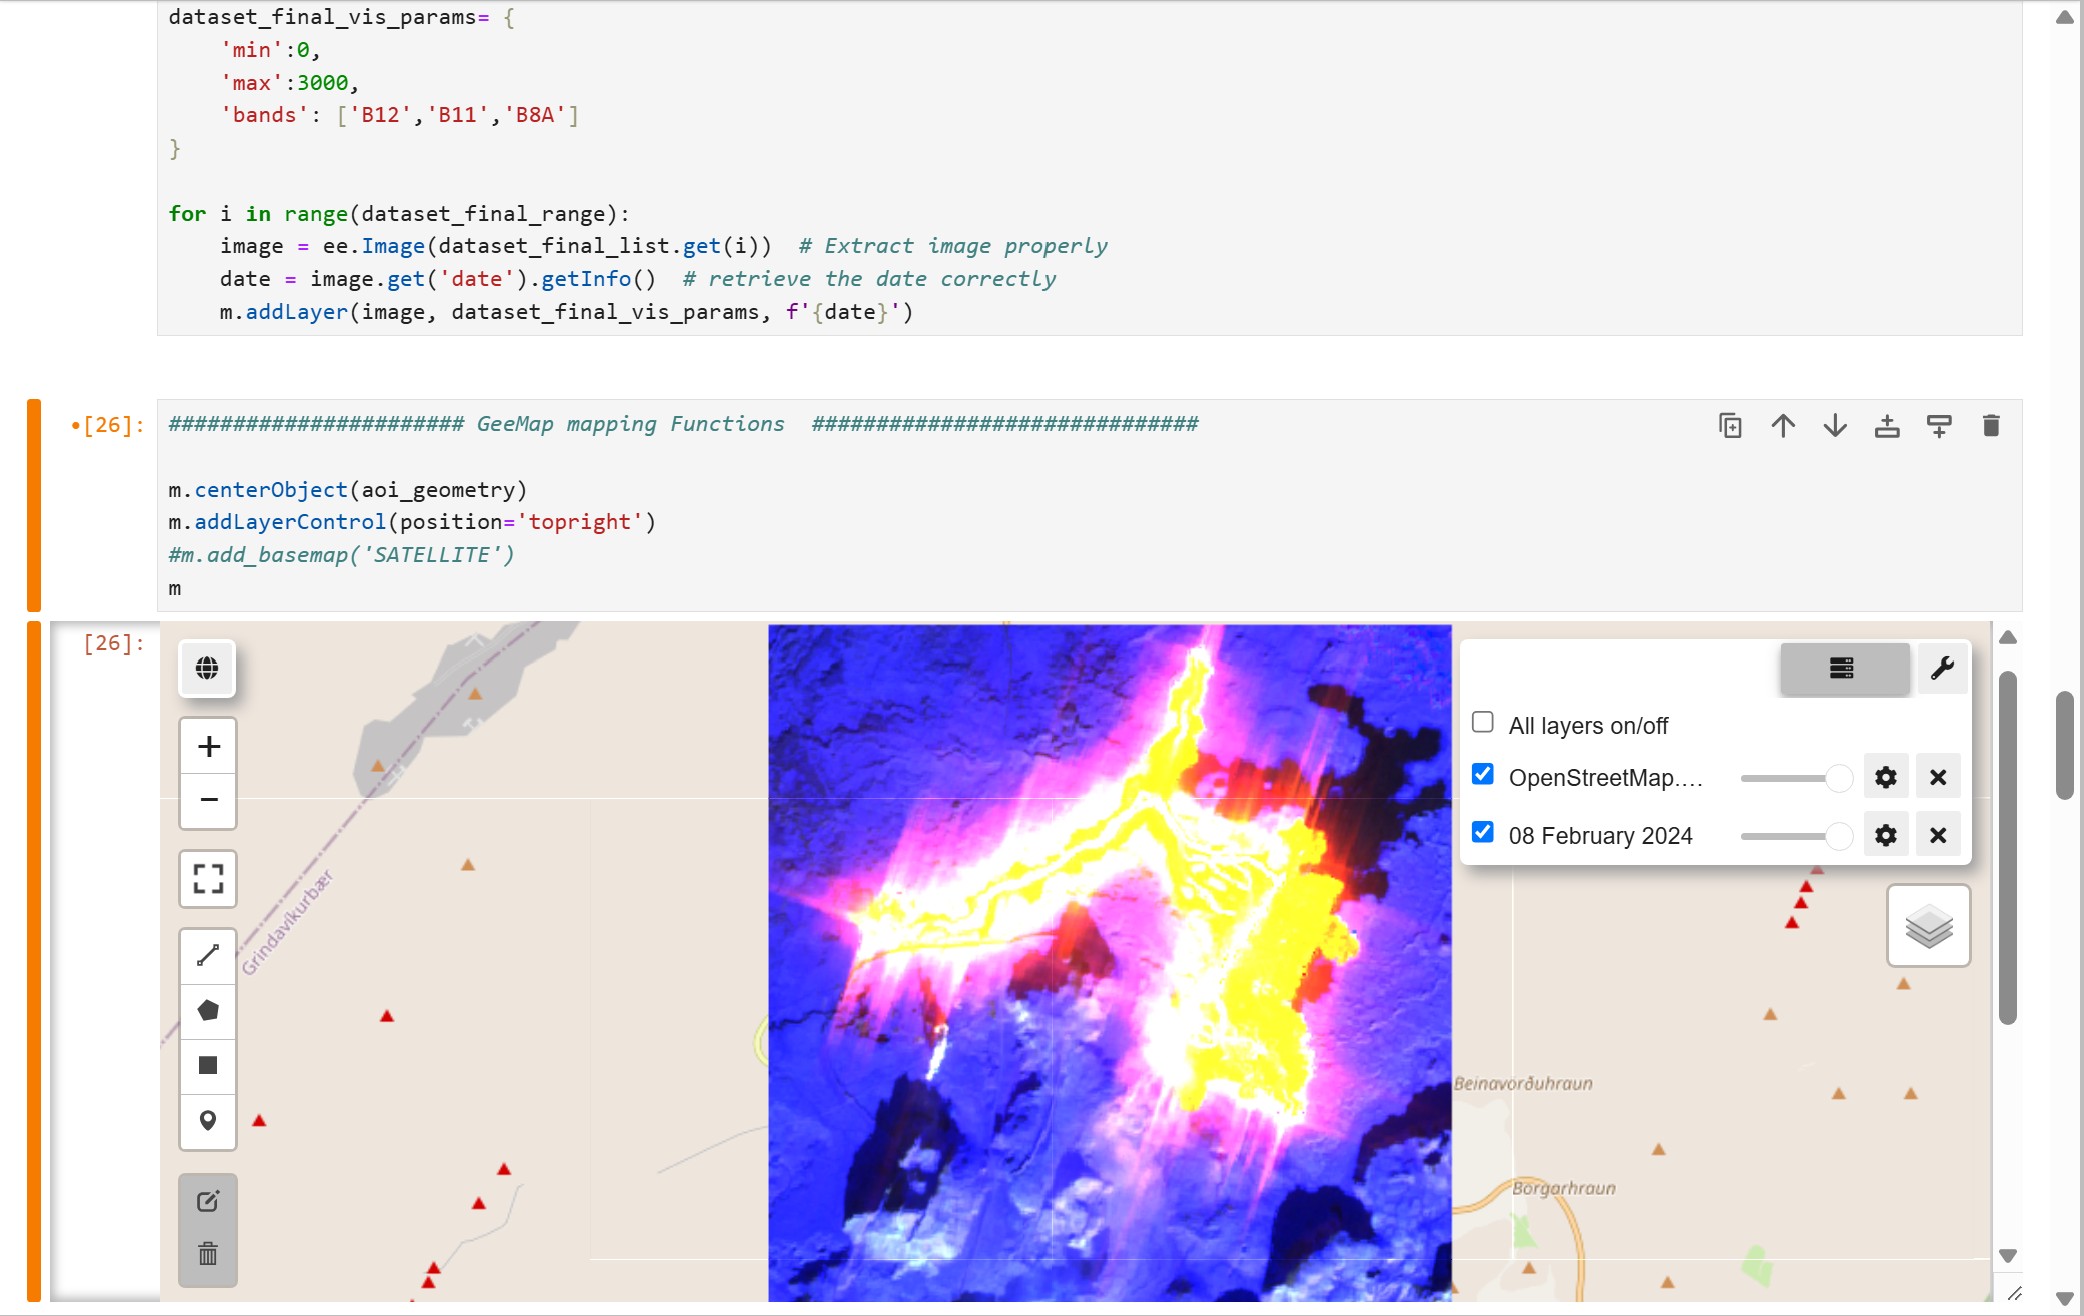Select the draw polyline tool
This screenshot has width=2084, height=1316.
pos(208,956)
